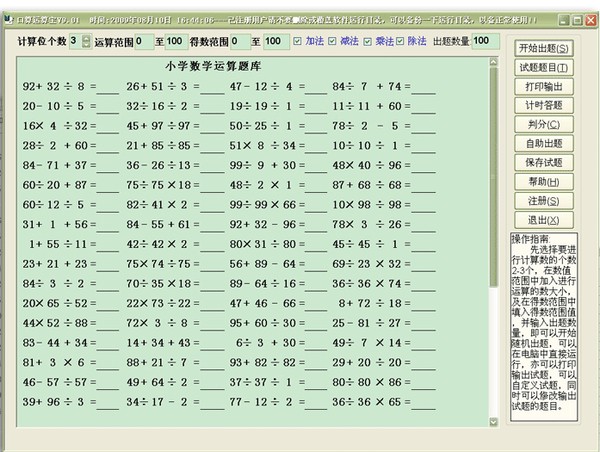600x452 pixels.
Task: Save the quiz with 保存试题
Action: coord(544,162)
